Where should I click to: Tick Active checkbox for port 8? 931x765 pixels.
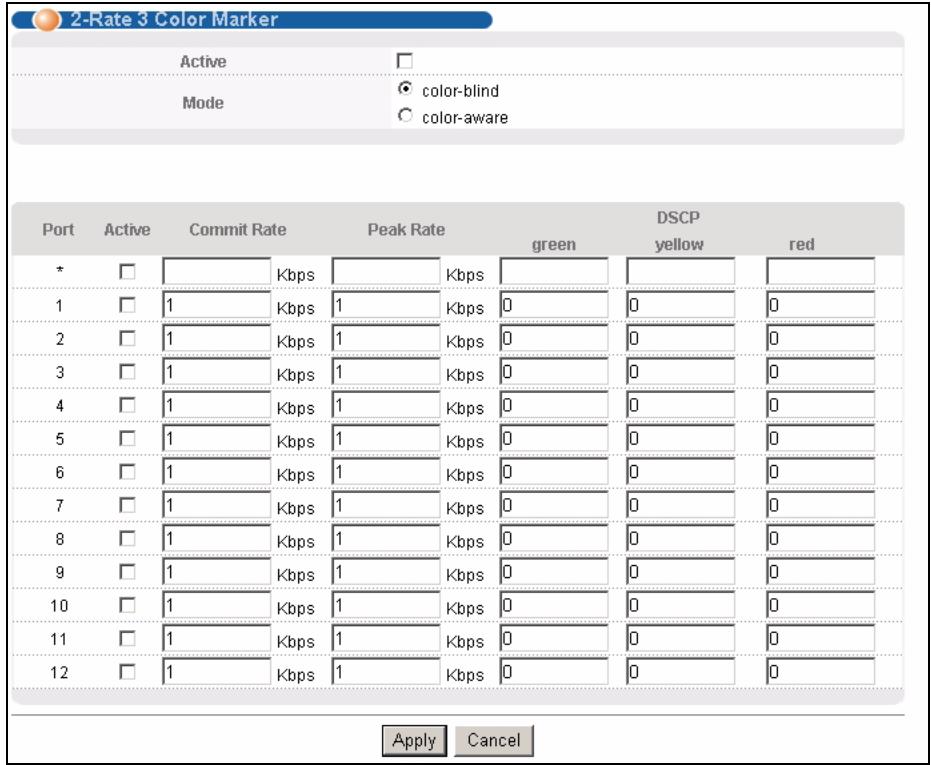[x=127, y=538]
